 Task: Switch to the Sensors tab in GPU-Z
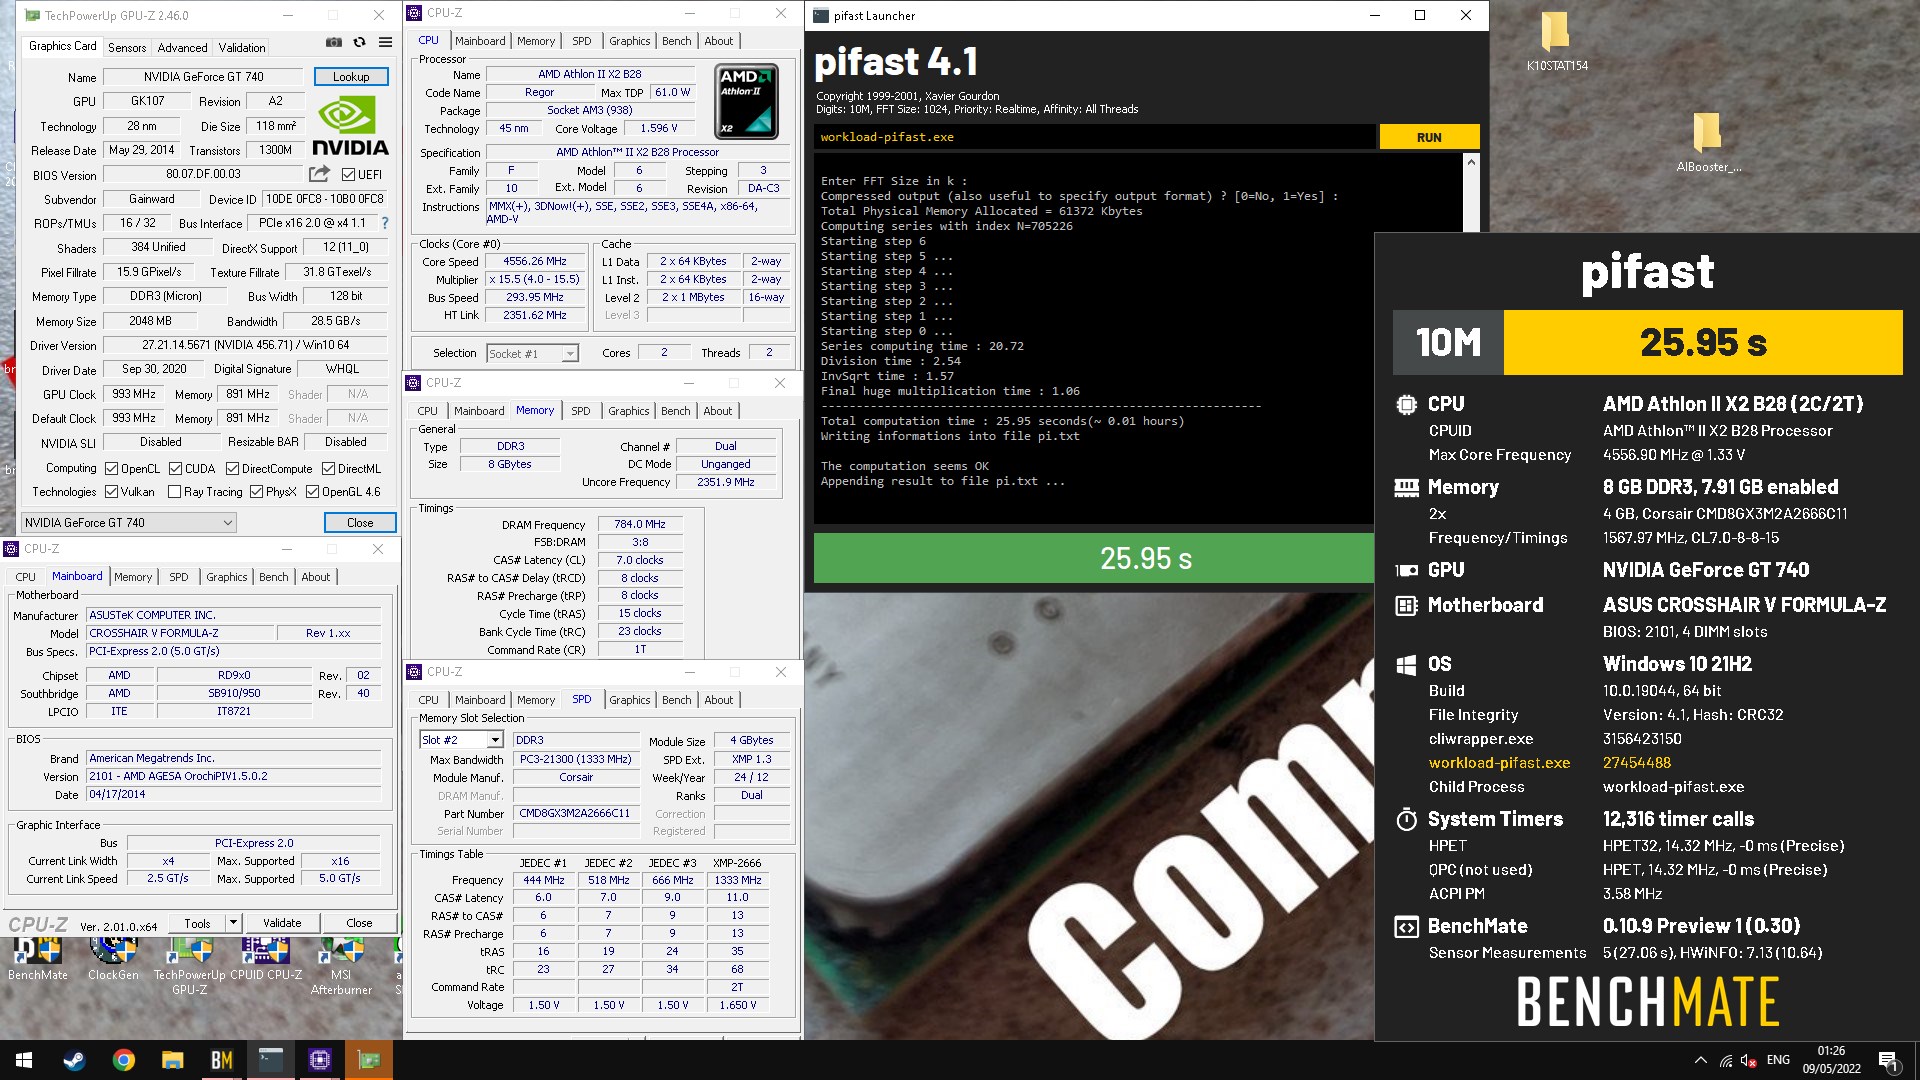(x=127, y=47)
